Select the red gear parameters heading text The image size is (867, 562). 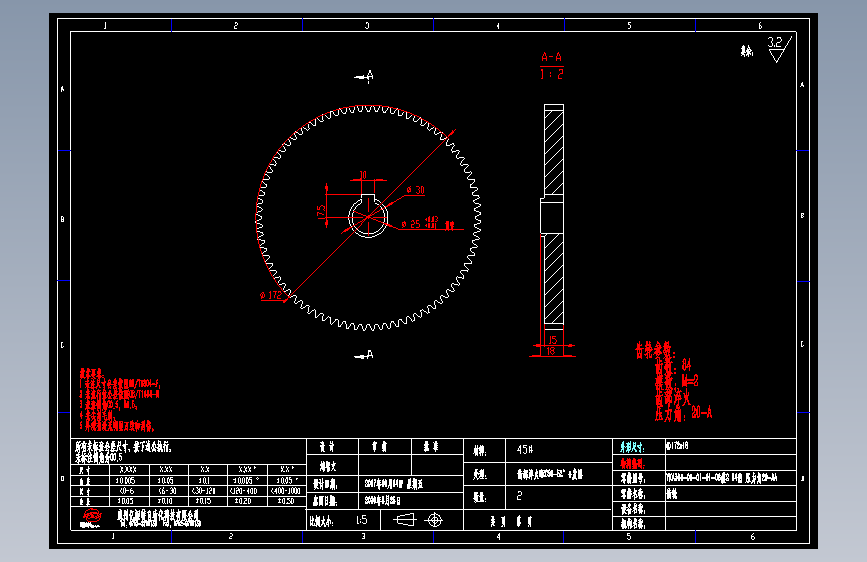[x=655, y=350]
